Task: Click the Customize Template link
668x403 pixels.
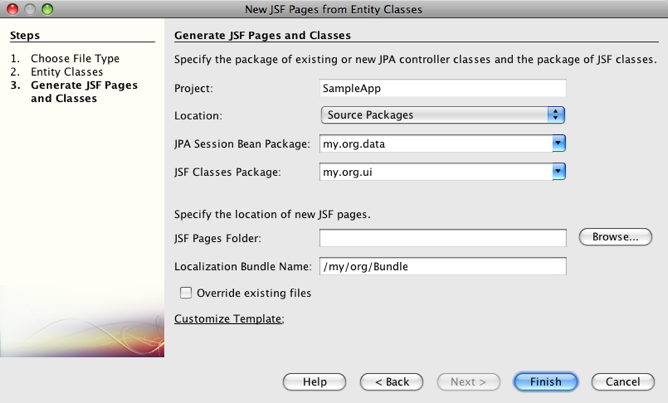Action: [x=229, y=319]
